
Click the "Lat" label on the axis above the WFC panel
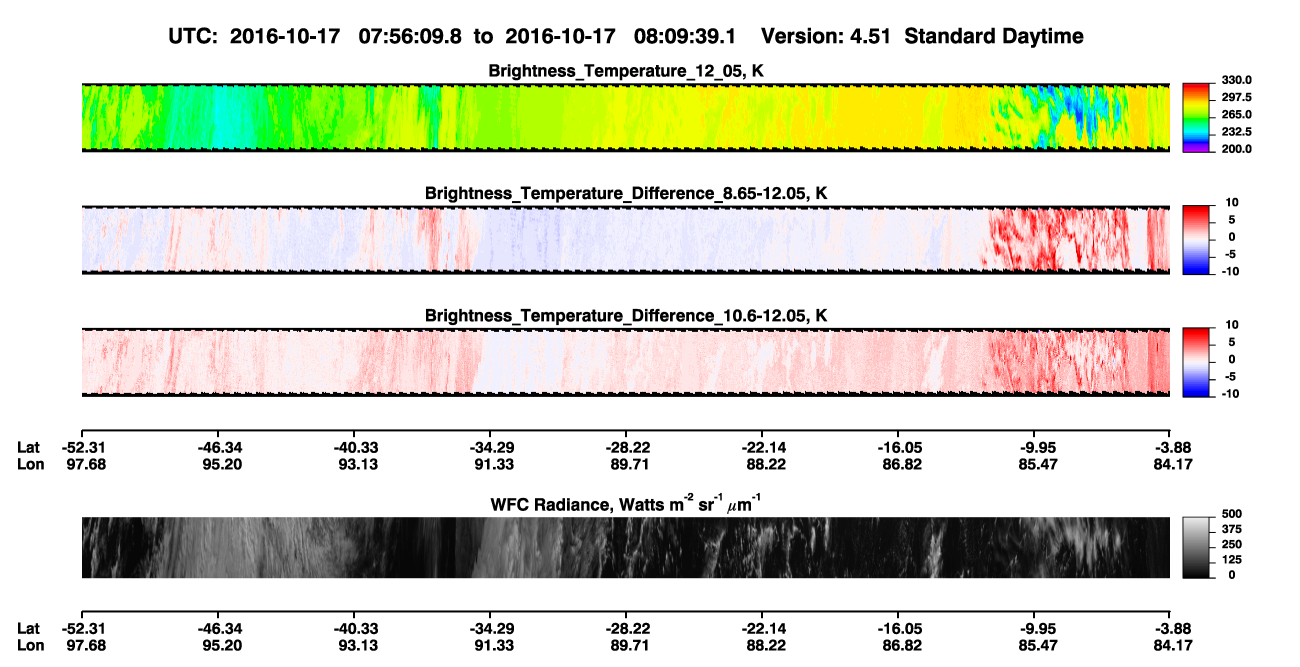pos(29,448)
